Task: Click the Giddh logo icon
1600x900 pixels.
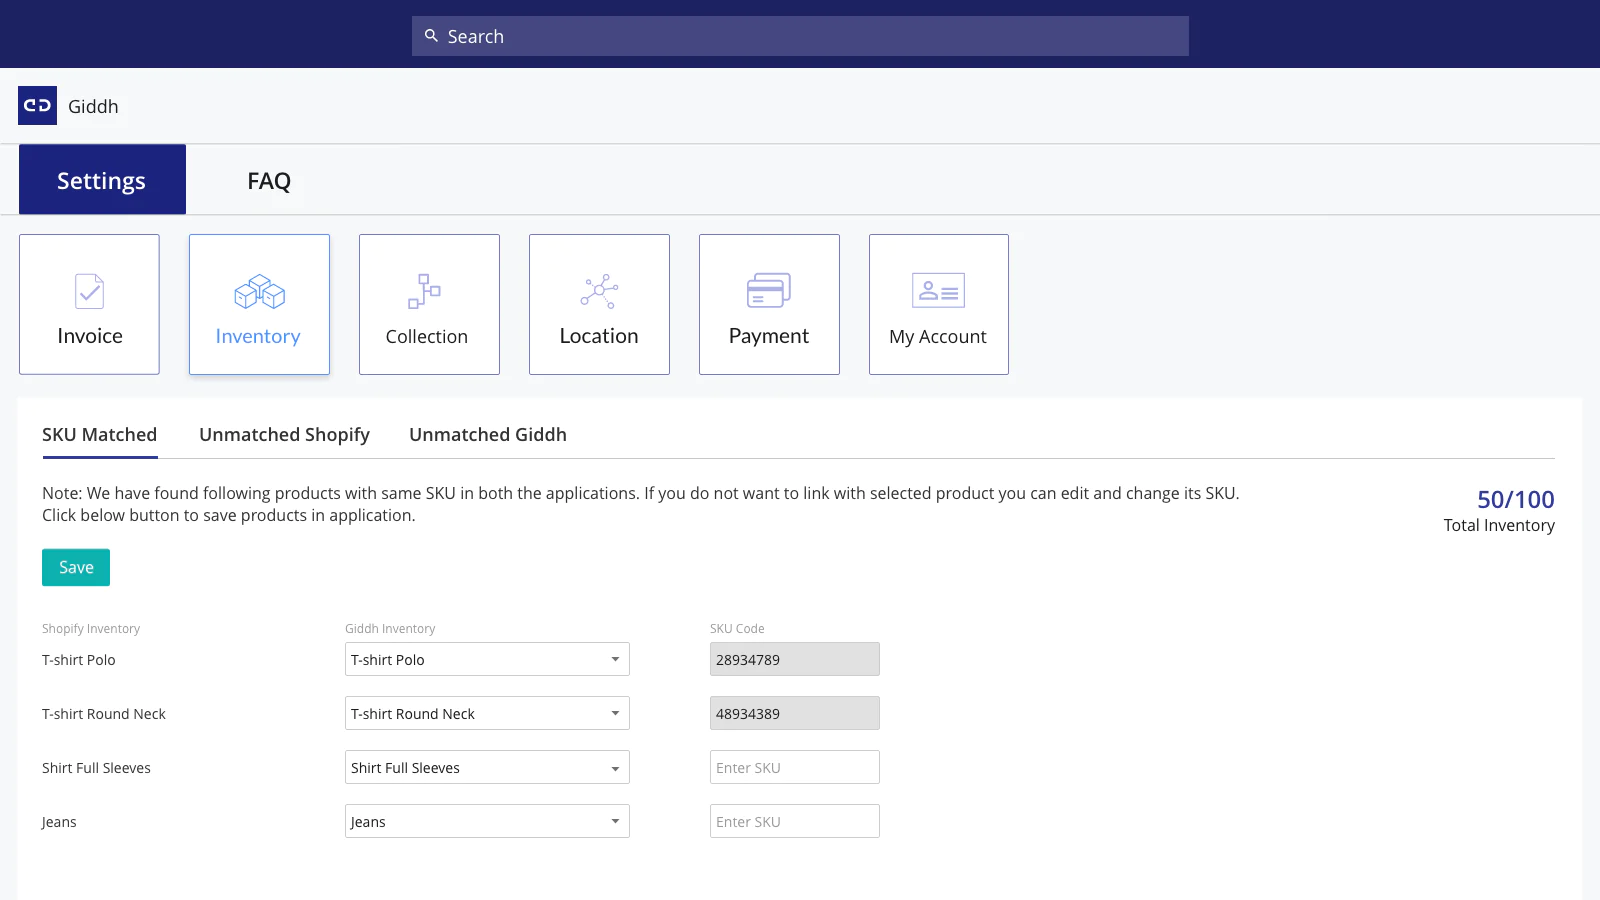Action: click(x=37, y=106)
